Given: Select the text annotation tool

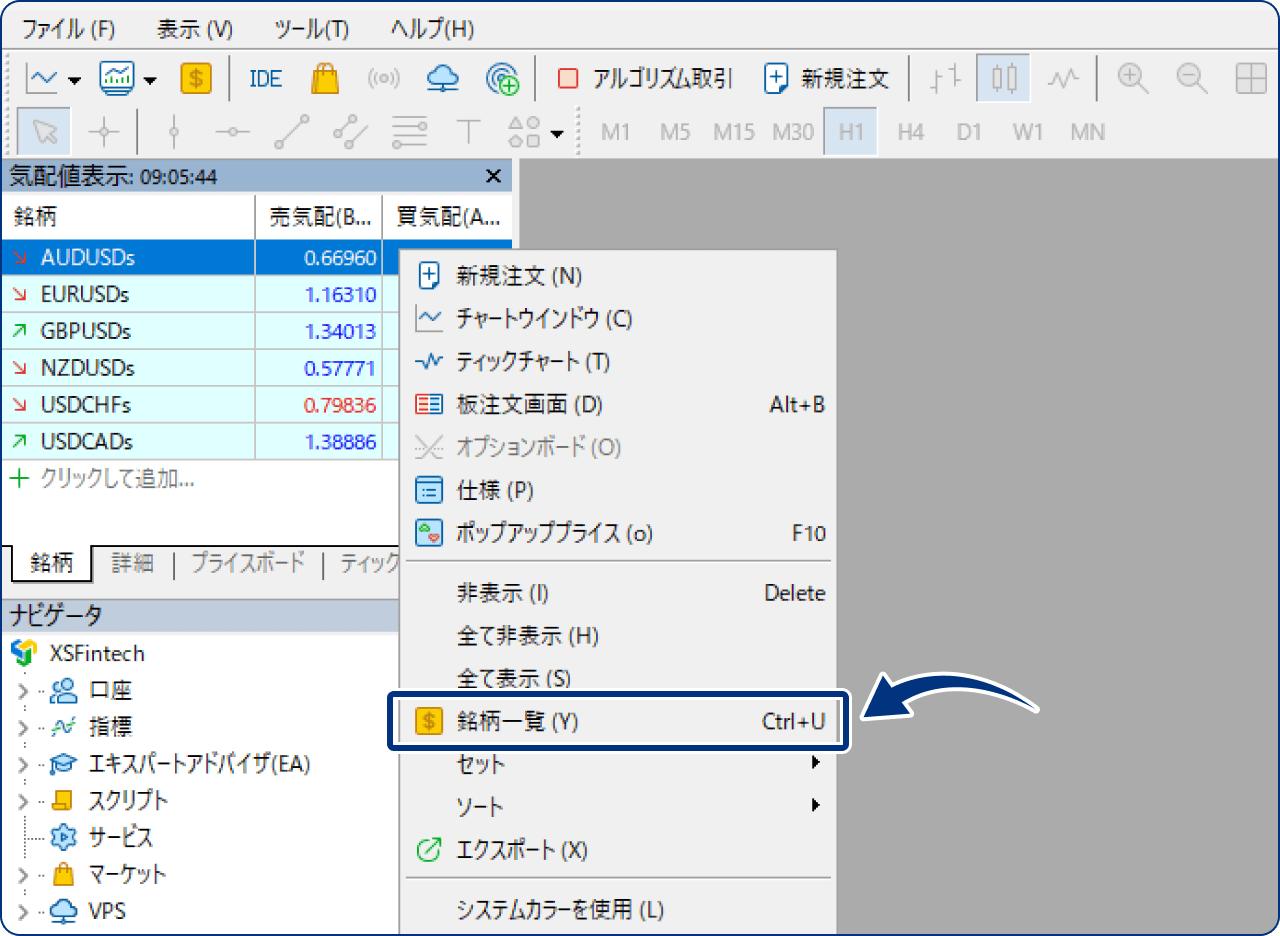Looking at the screenshot, I should click(468, 131).
